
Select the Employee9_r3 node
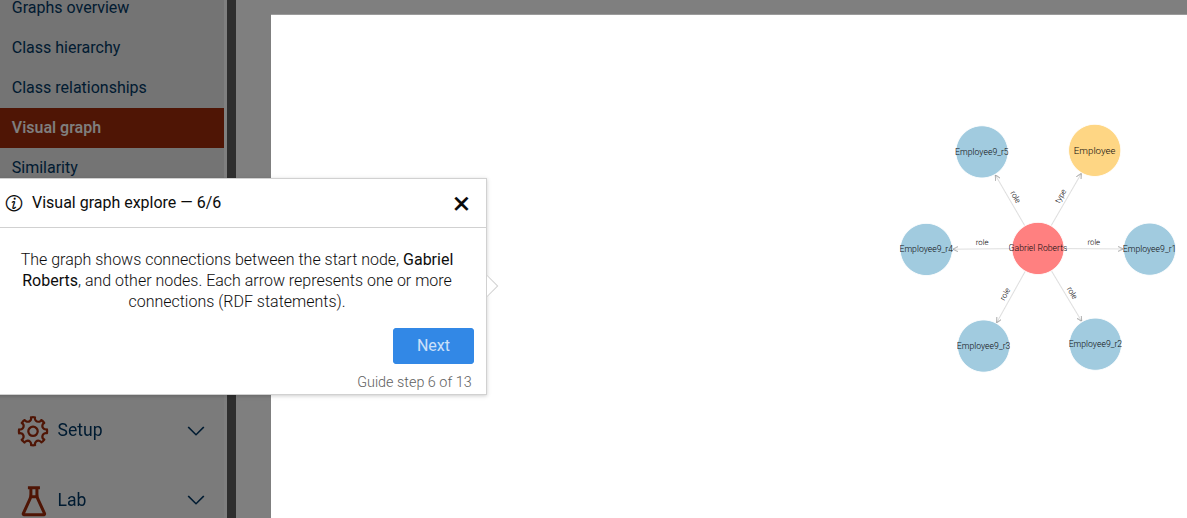[x=983, y=345]
